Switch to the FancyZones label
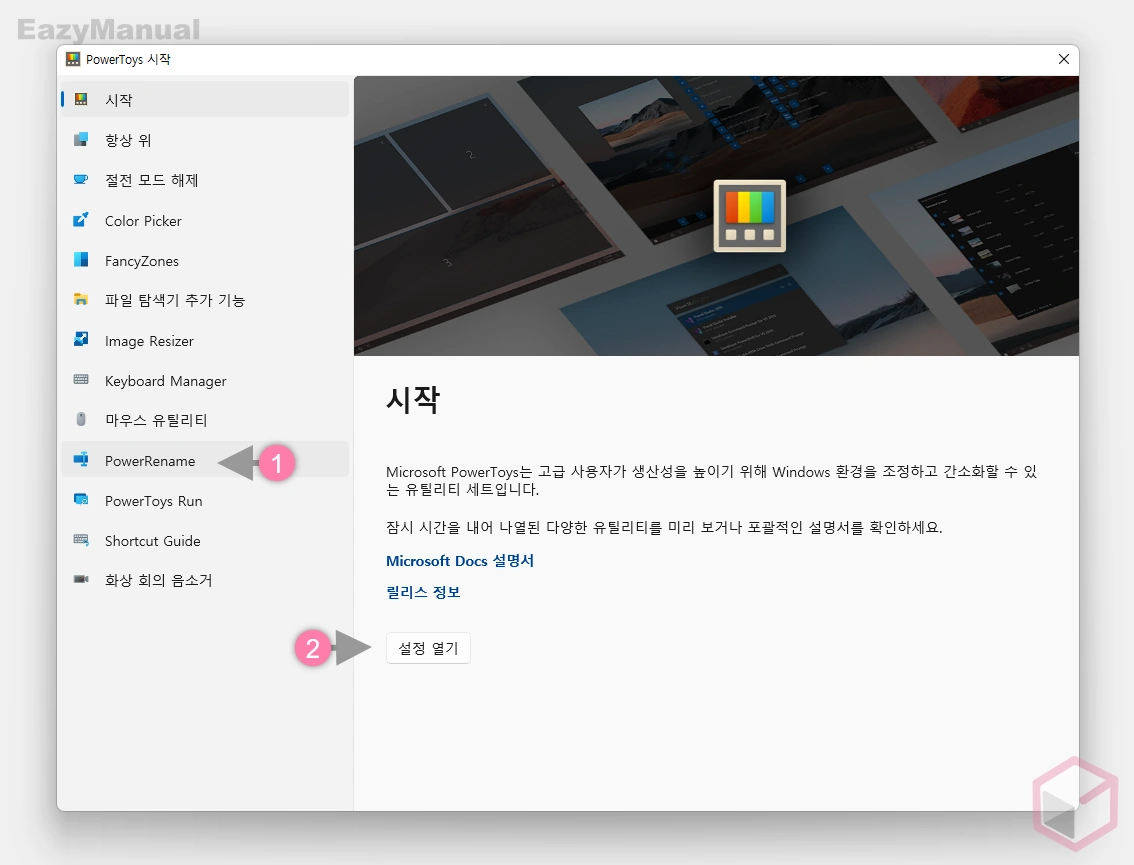 pos(142,261)
